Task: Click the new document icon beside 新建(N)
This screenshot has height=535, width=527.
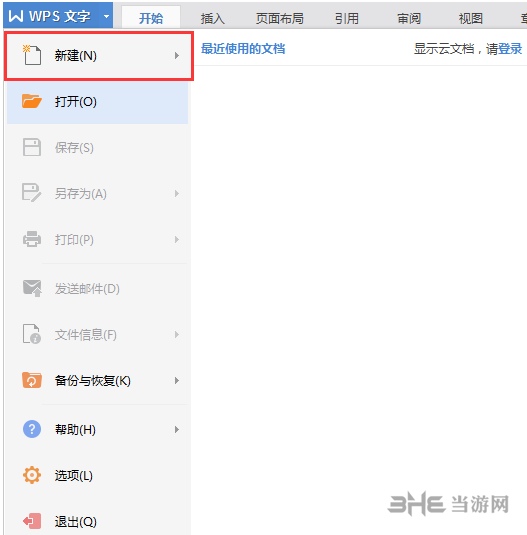Action: pyautogui.click(x=32, y=55)
